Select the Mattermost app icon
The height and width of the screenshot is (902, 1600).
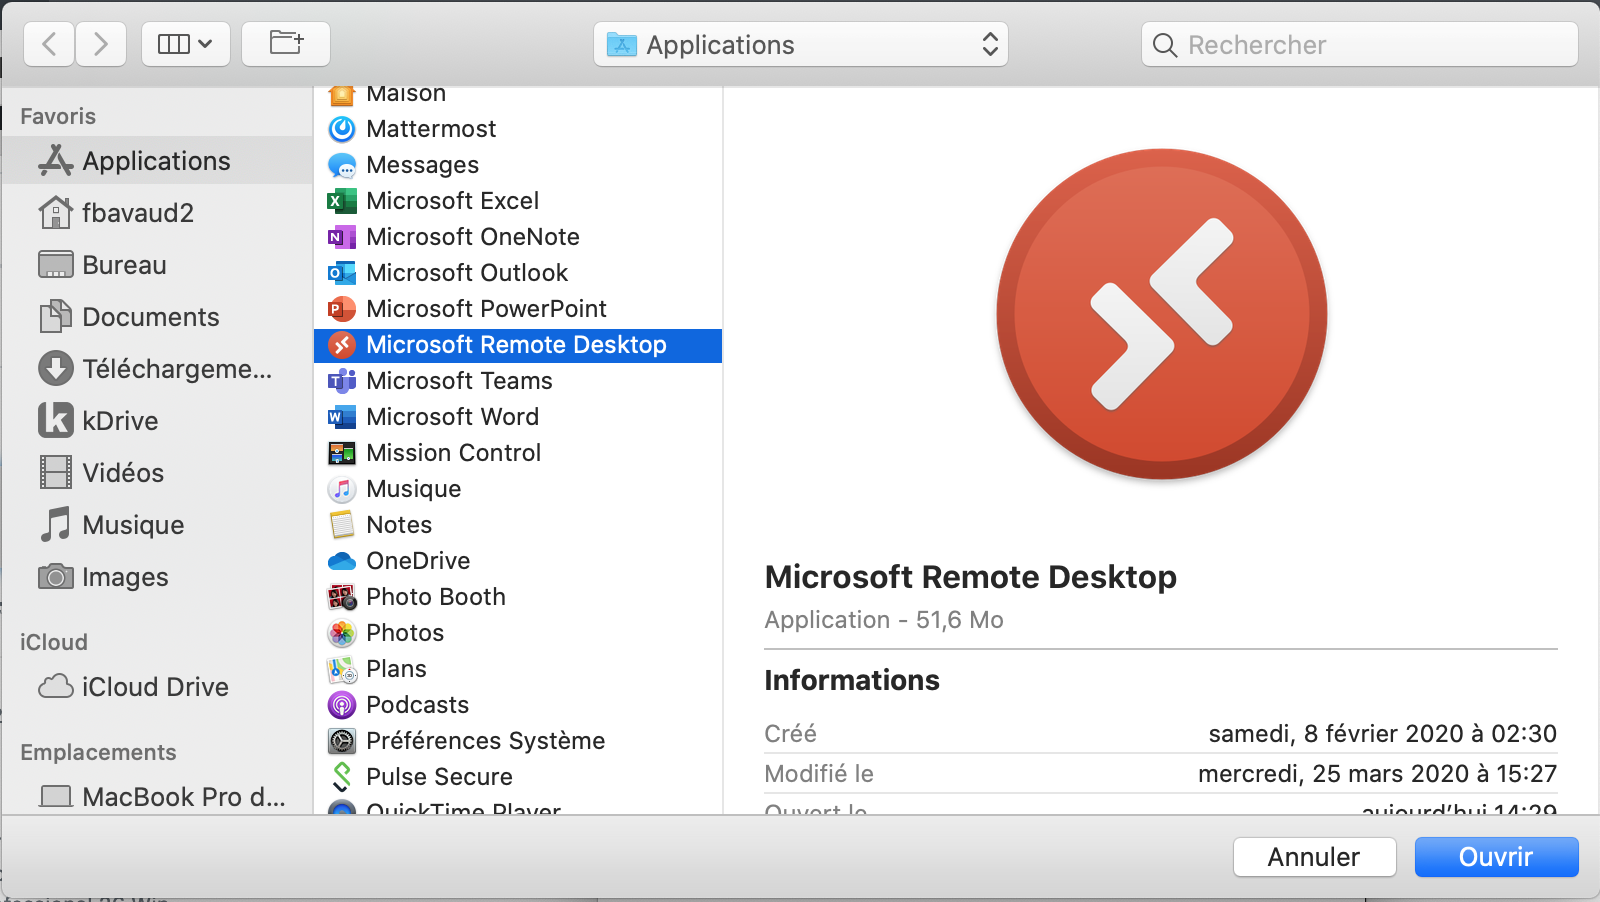(x=342, y=129)
